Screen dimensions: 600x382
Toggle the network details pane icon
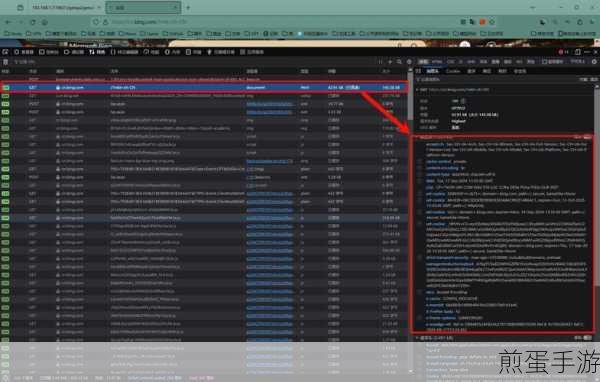tap(418, 71)
